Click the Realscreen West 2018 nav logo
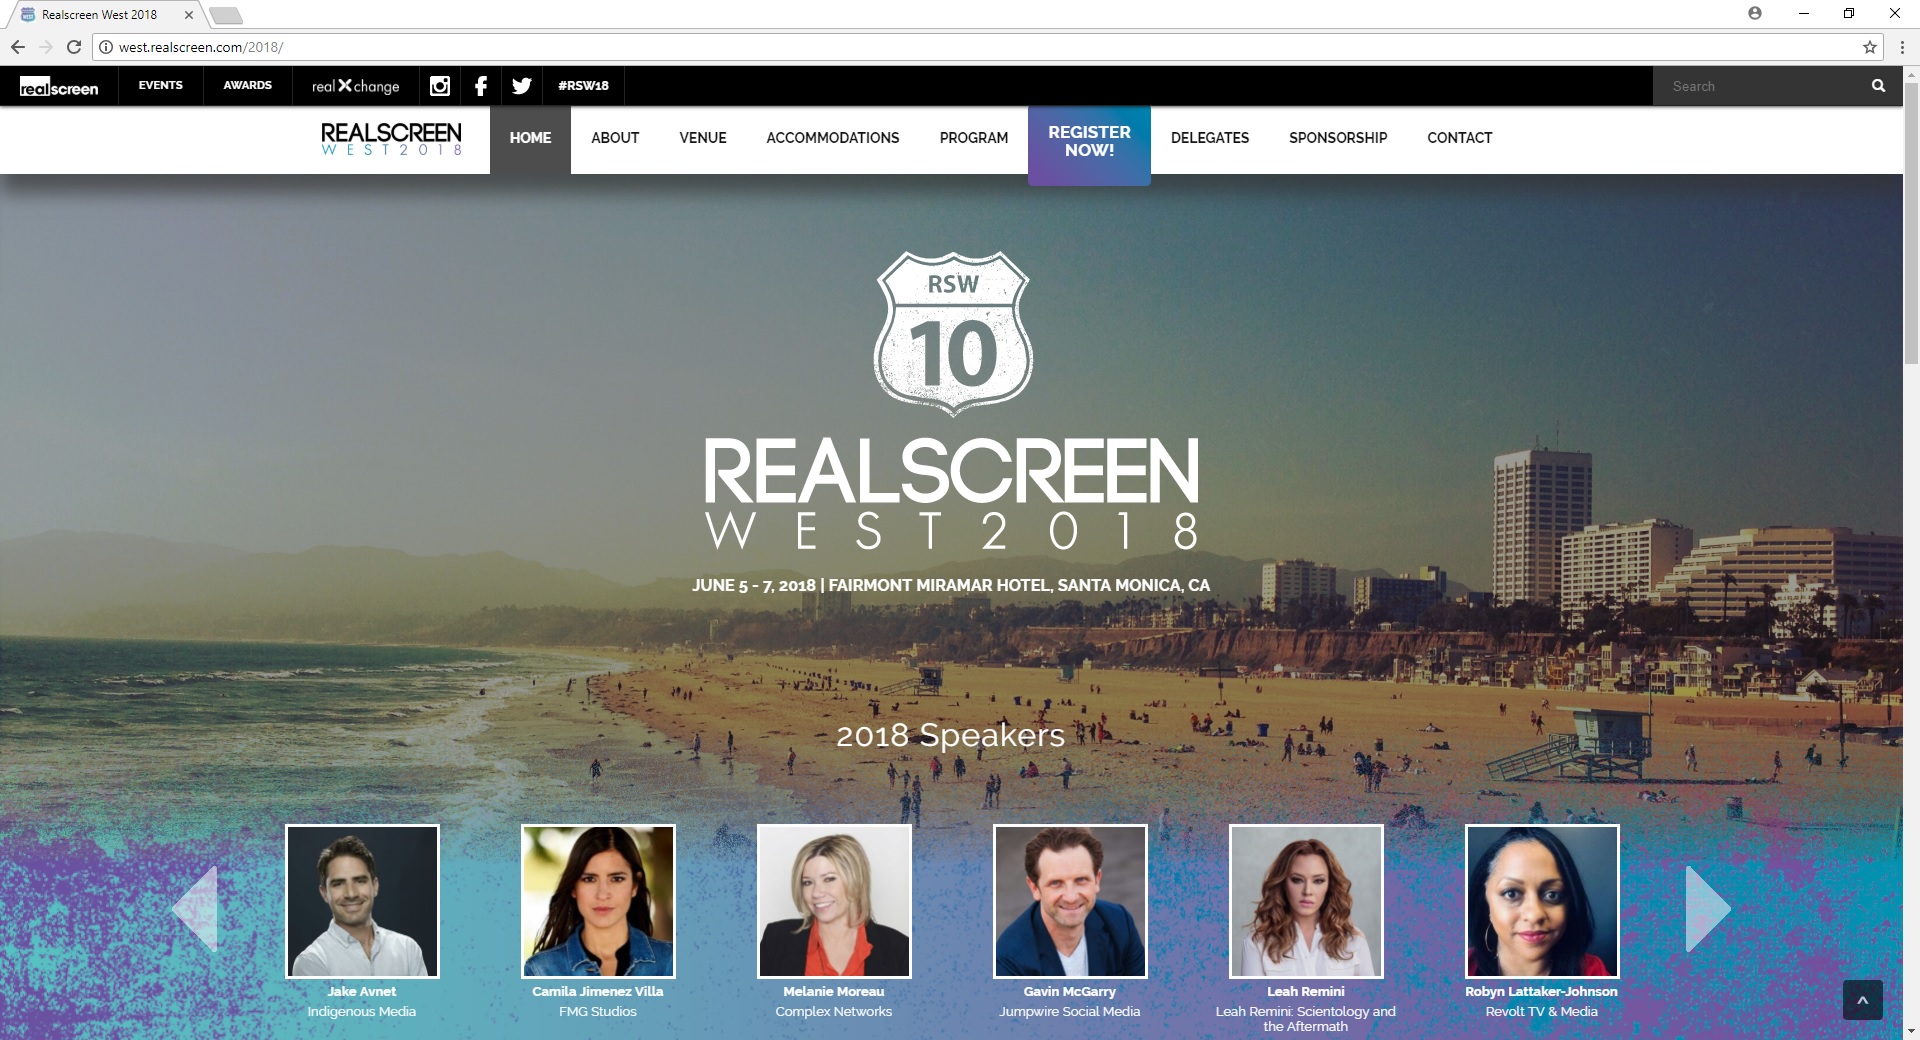 pyautogui.click(x=391, y=139)
